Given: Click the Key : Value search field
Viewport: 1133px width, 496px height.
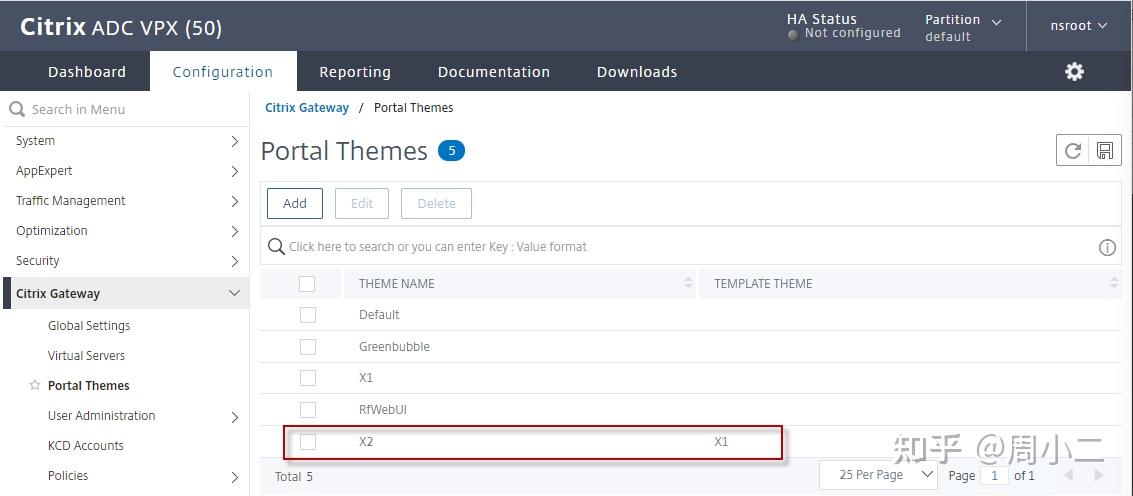Looking at the screenshot, I should (691, 247).
